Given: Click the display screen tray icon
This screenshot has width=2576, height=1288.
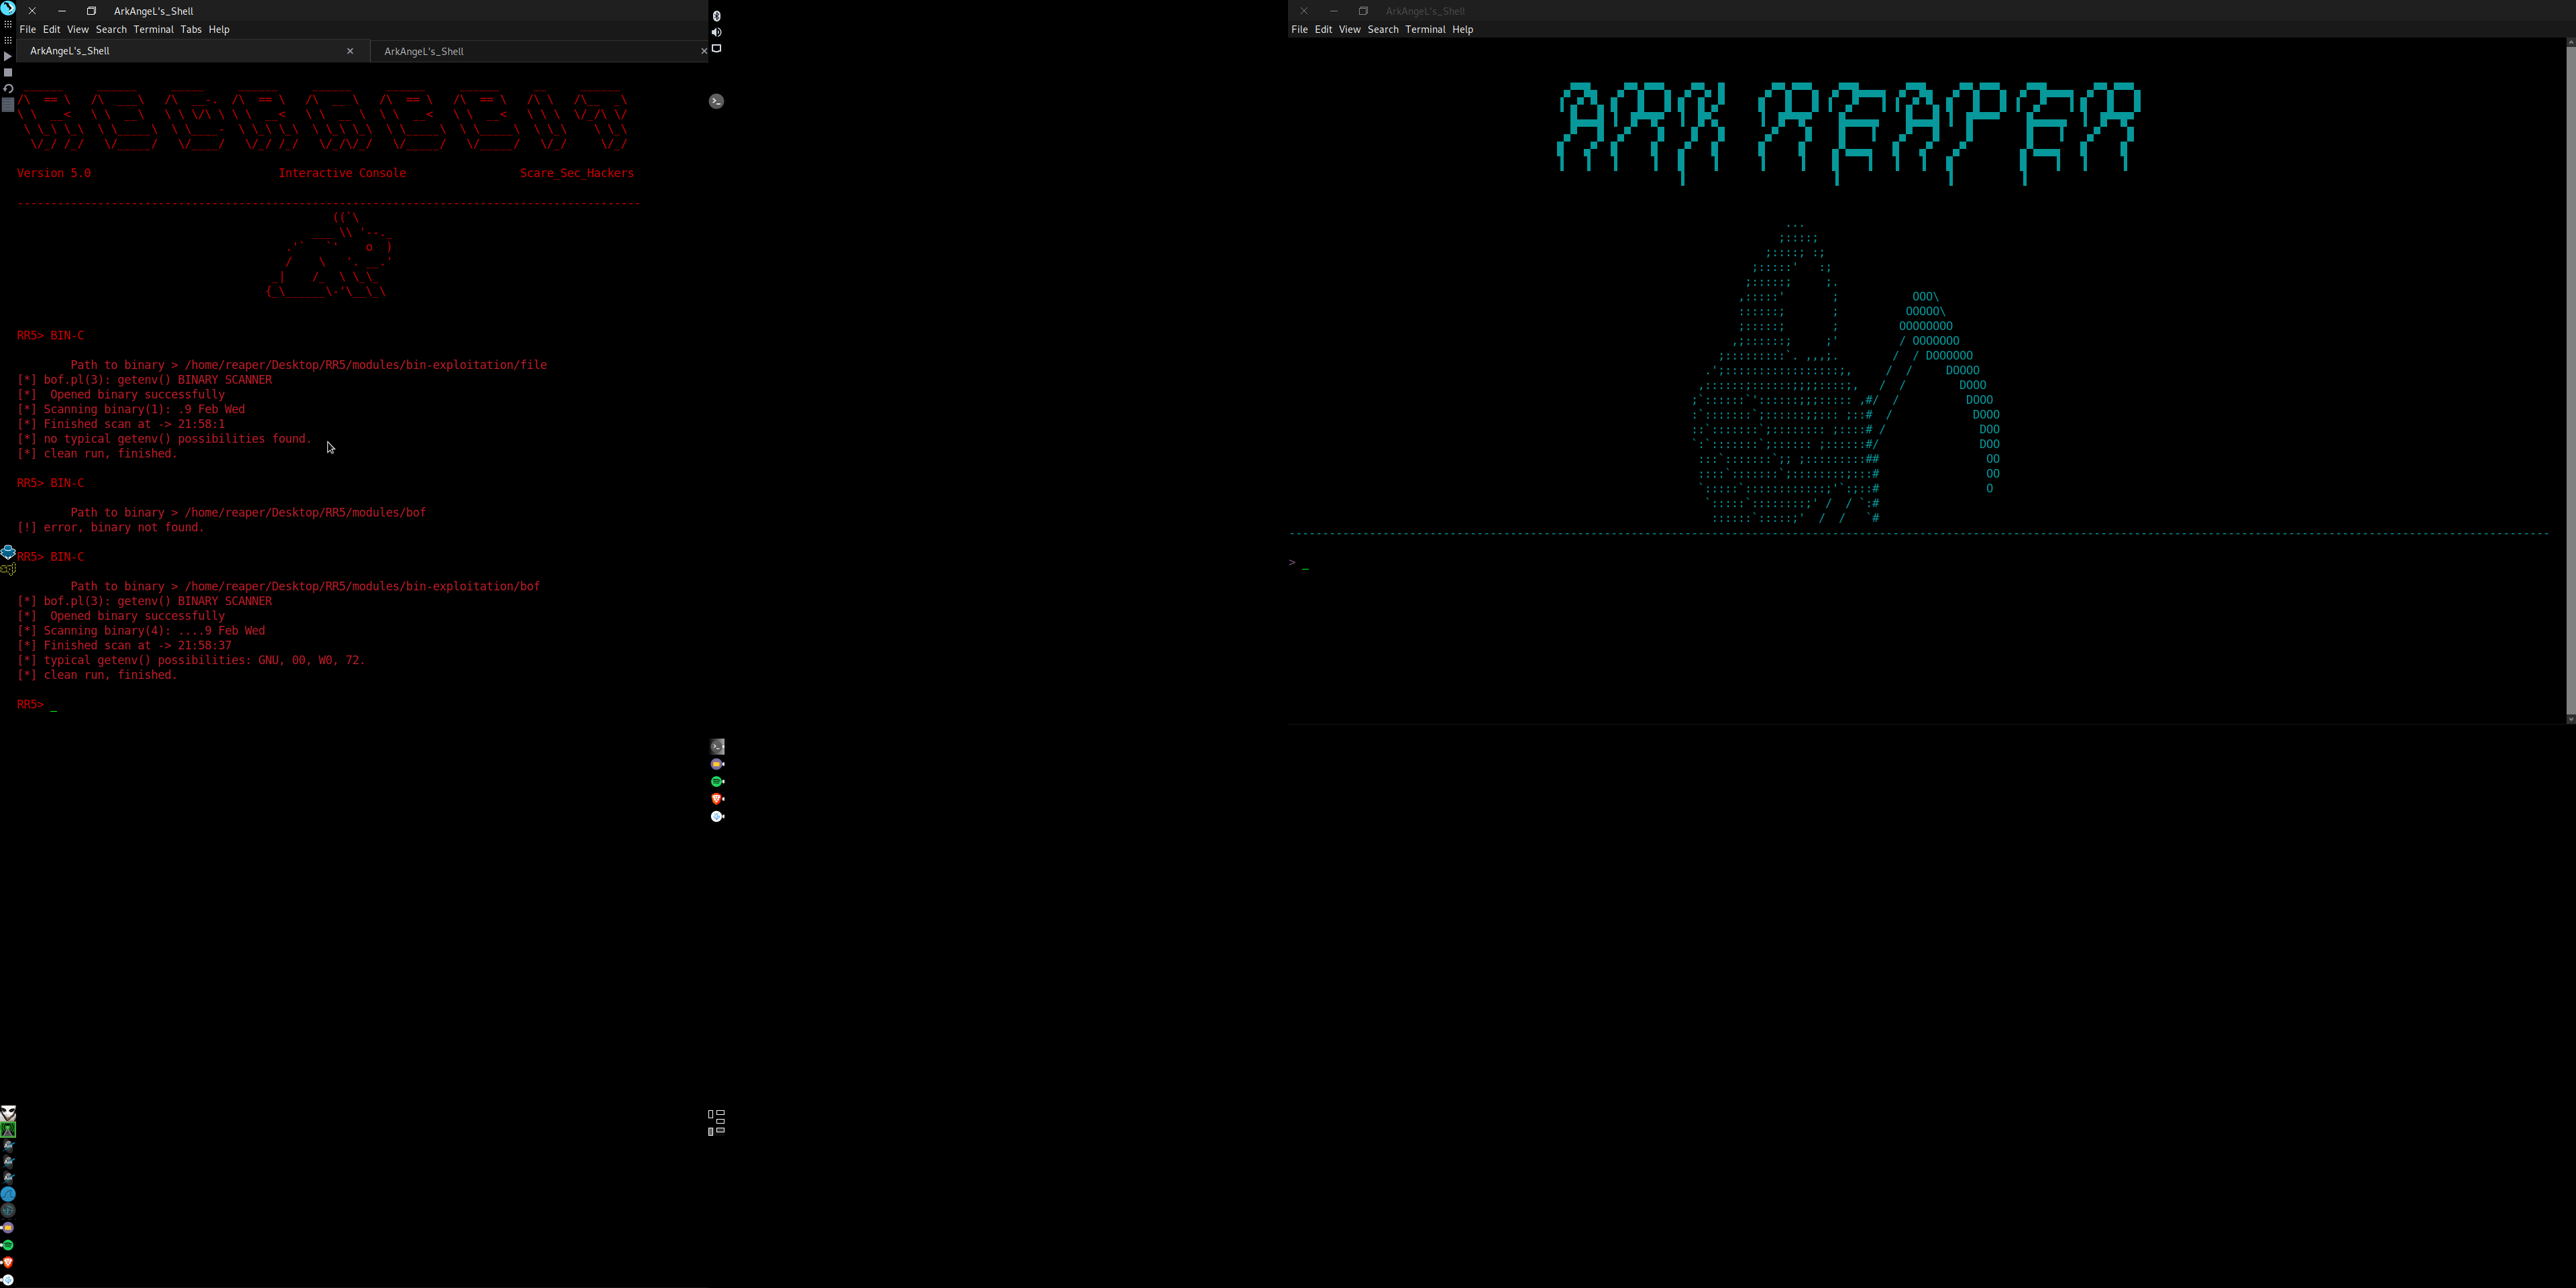Looking at the screenshot, I should [716, 48].
